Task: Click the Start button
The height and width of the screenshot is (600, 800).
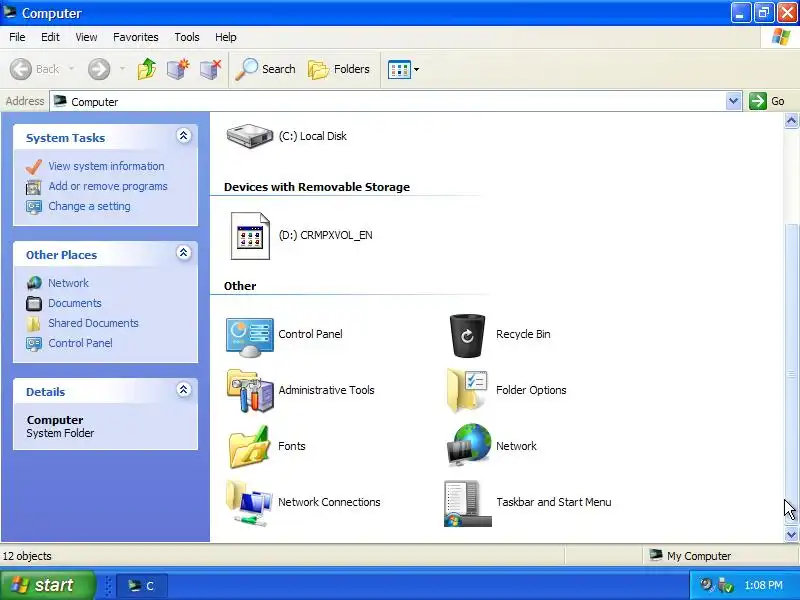Action: click(x=47, y=585)
